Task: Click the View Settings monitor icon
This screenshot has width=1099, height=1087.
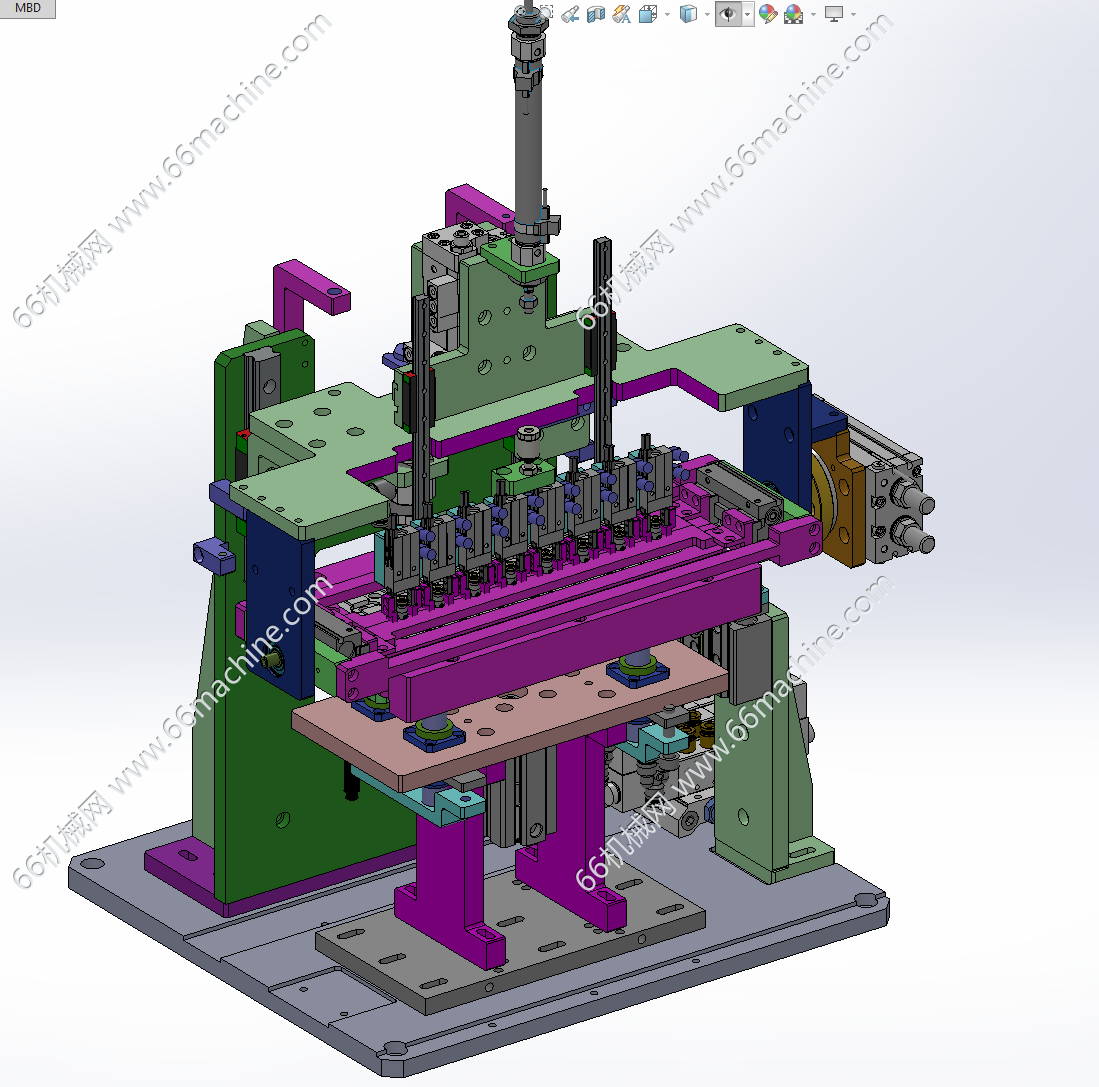Action: coord(833,14)
